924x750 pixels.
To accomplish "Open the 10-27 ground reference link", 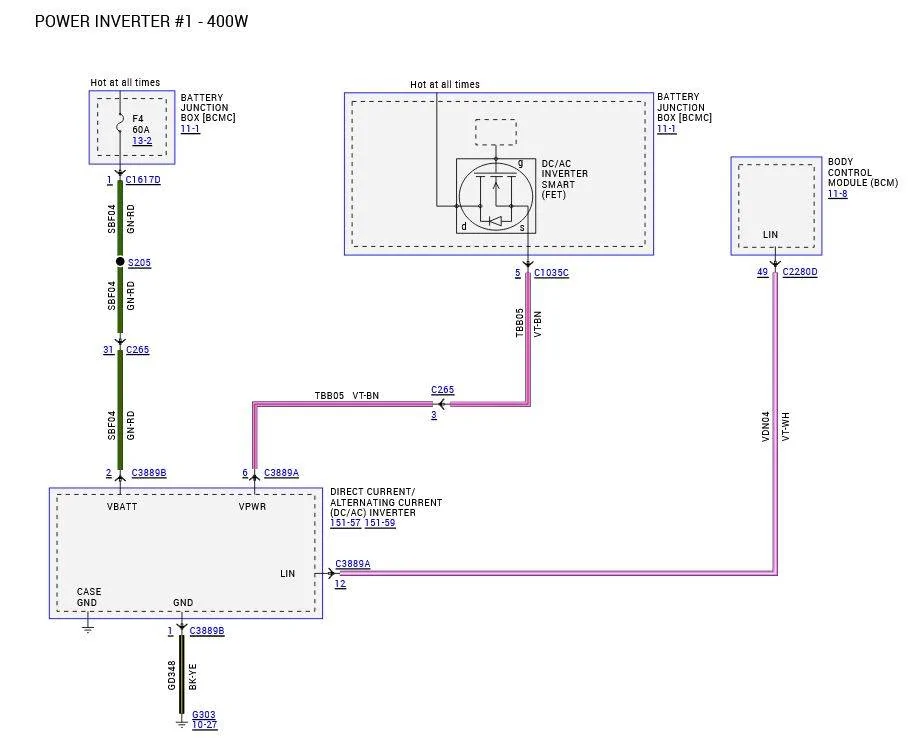I will pyautogui.click(x=204, y=725).
